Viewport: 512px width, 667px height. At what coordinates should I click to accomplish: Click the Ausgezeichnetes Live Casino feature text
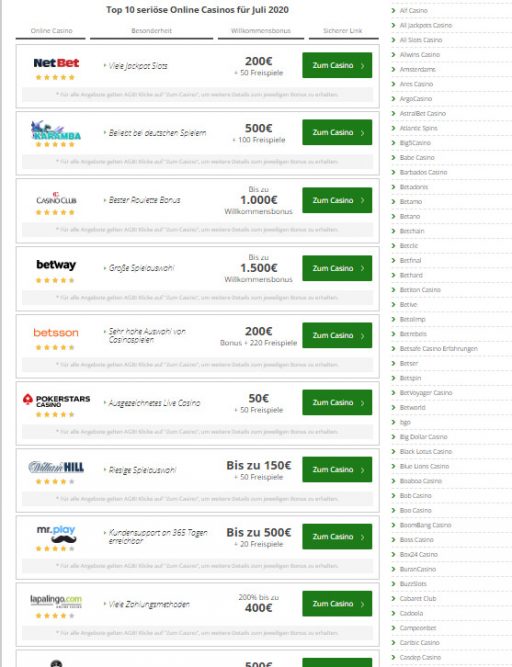(x=152, y=403)
